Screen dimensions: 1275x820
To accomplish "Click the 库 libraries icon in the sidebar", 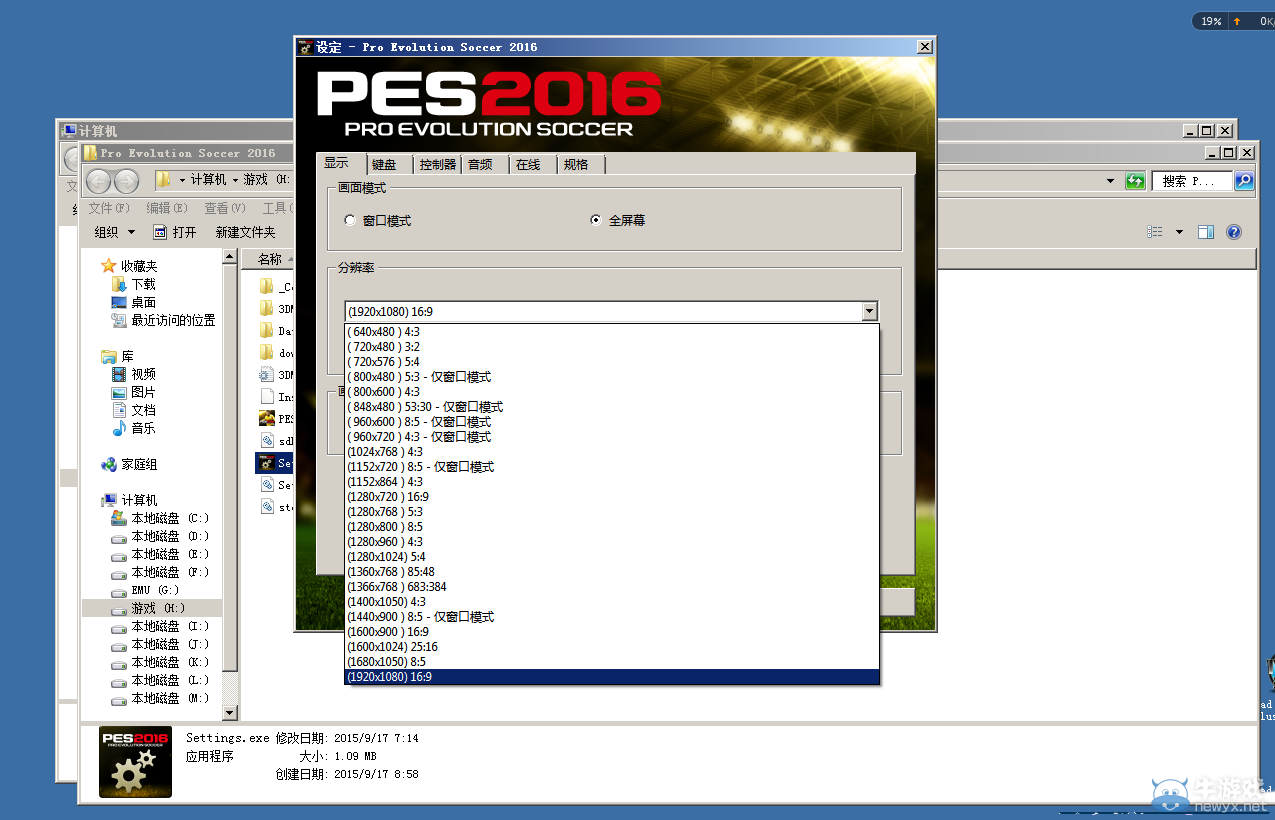I will coord(109,356).
